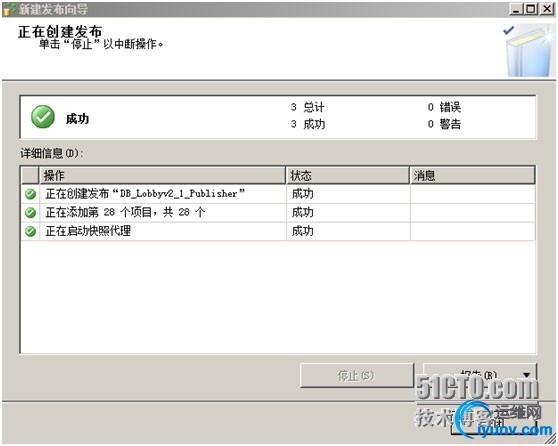The height and width of the screenshot is (446, 558).
Task: Click the "0 警告" summary text
Action: click(x=444, y=124)
